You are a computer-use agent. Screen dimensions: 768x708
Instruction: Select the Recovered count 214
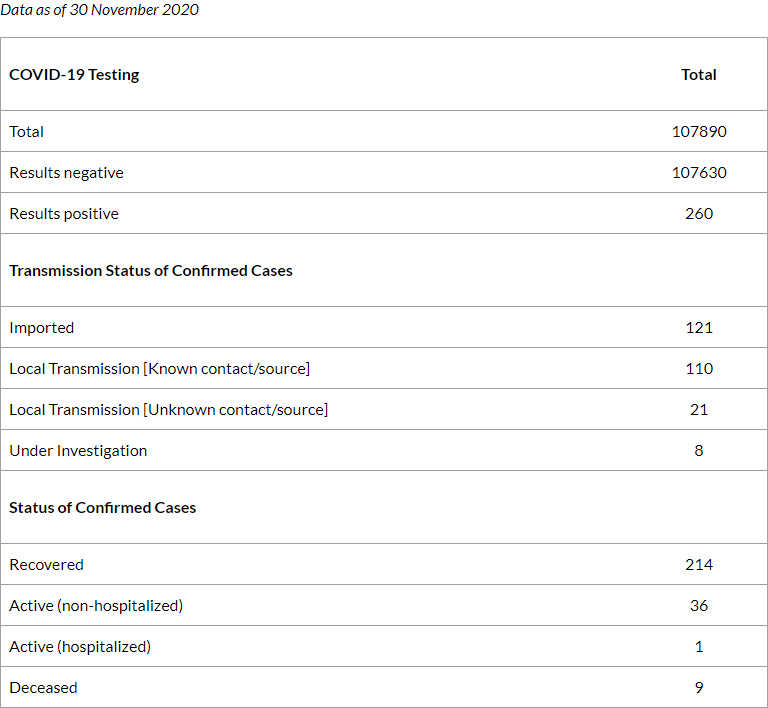click(x=699, y=565)
